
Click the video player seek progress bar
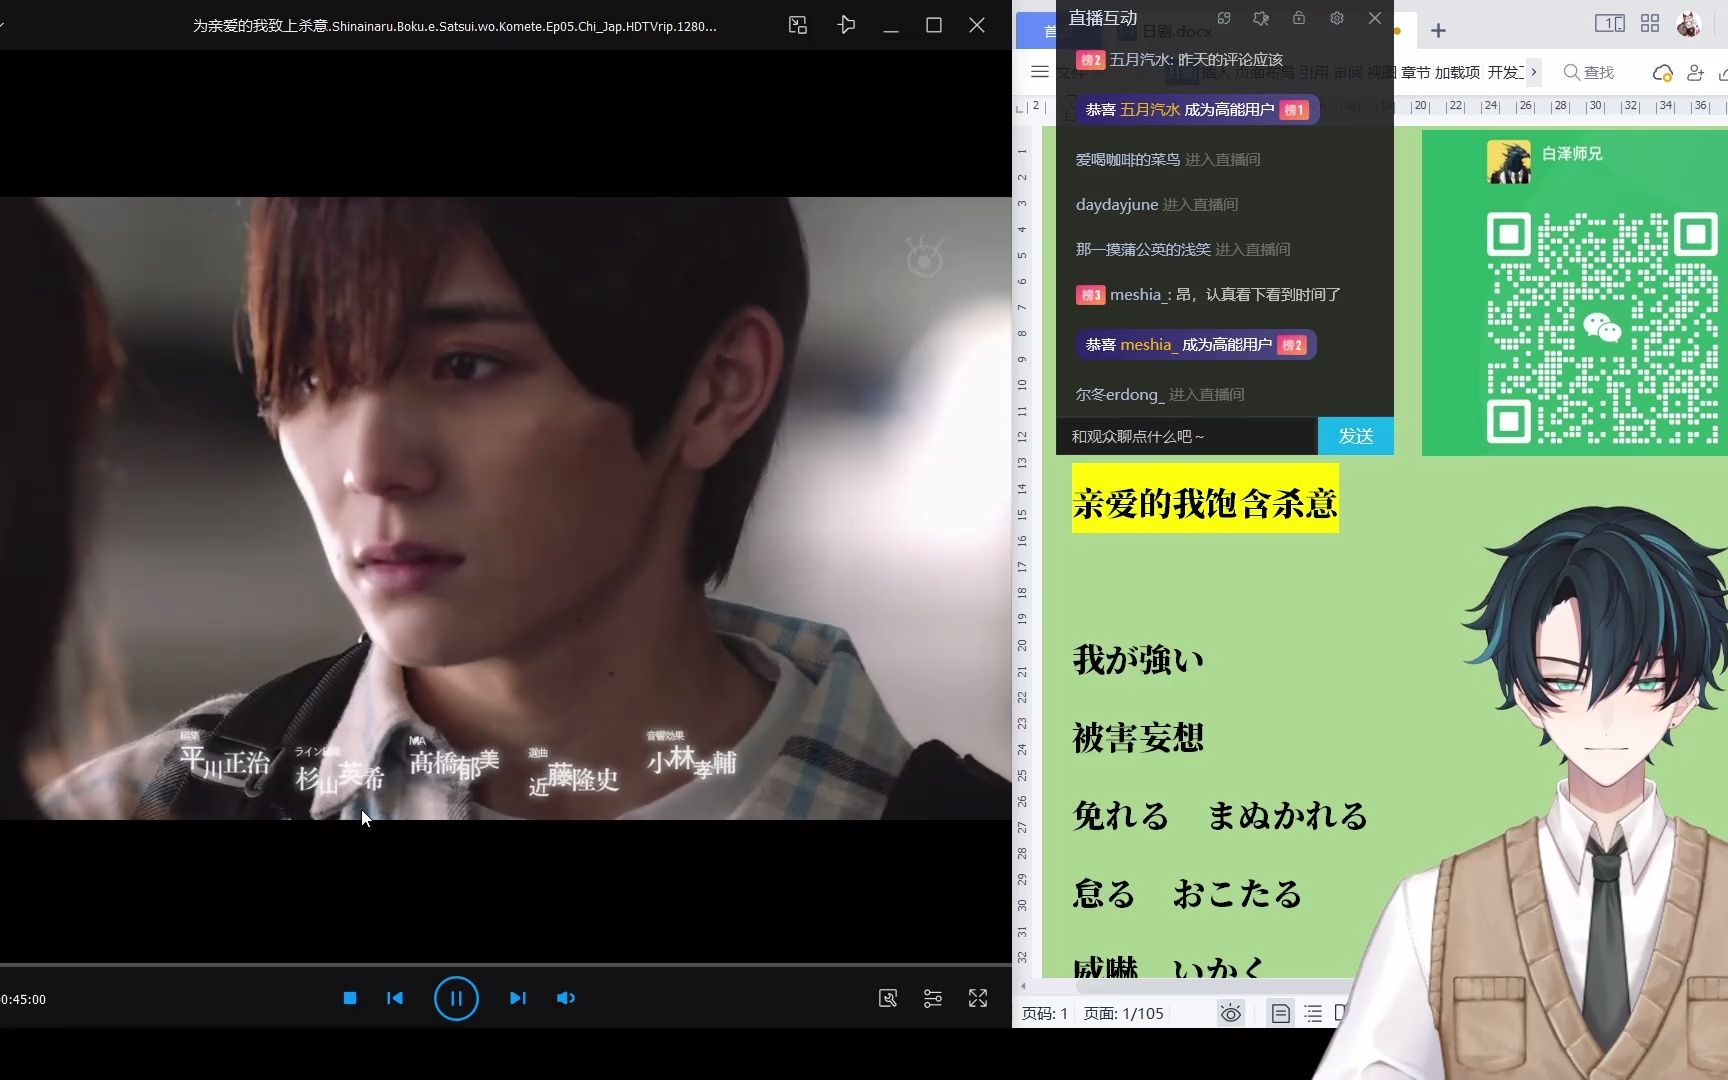pyautogui.click(x=505, y=965)
